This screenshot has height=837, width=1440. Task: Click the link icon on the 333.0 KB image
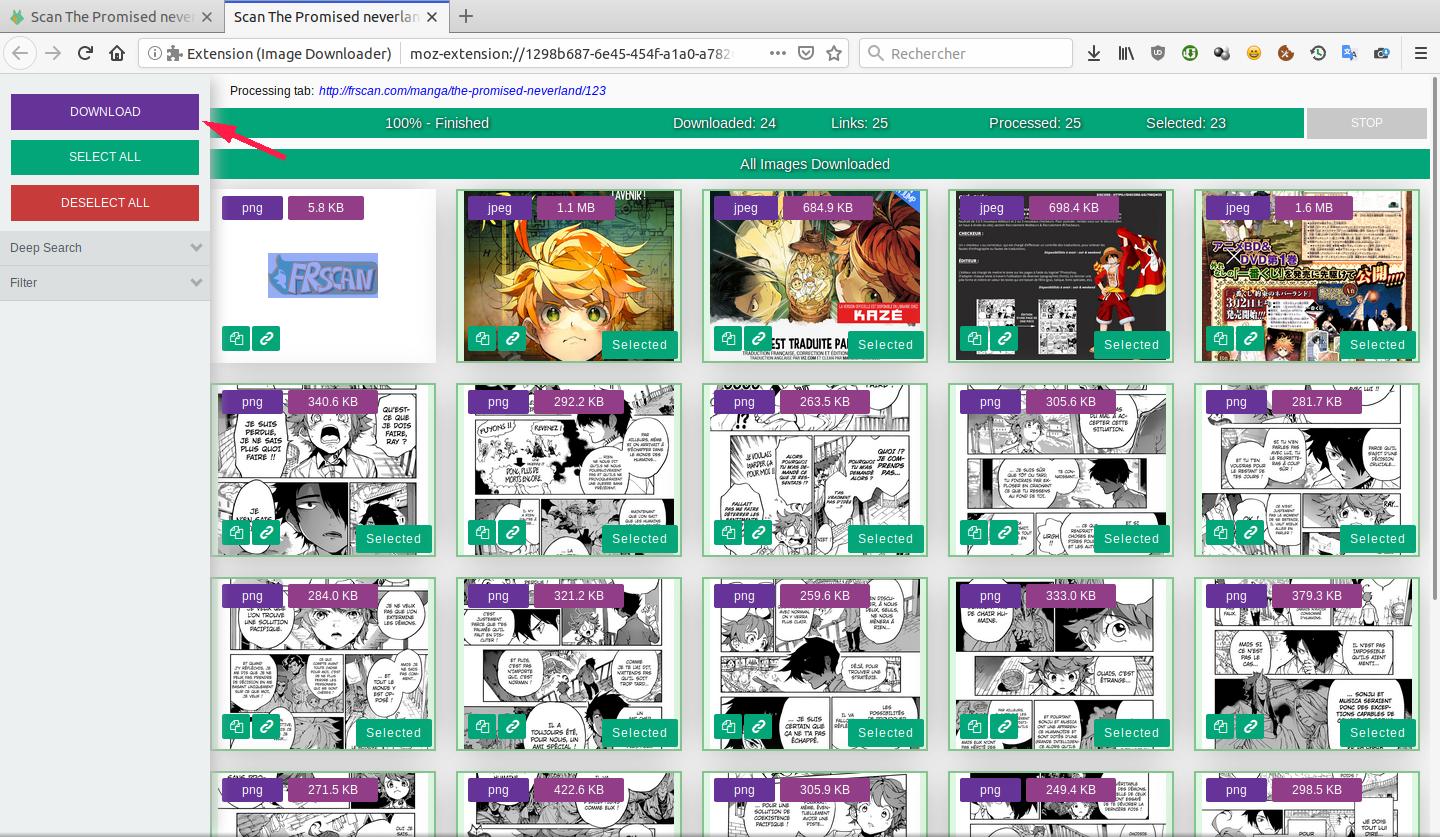pos(1004,727)
